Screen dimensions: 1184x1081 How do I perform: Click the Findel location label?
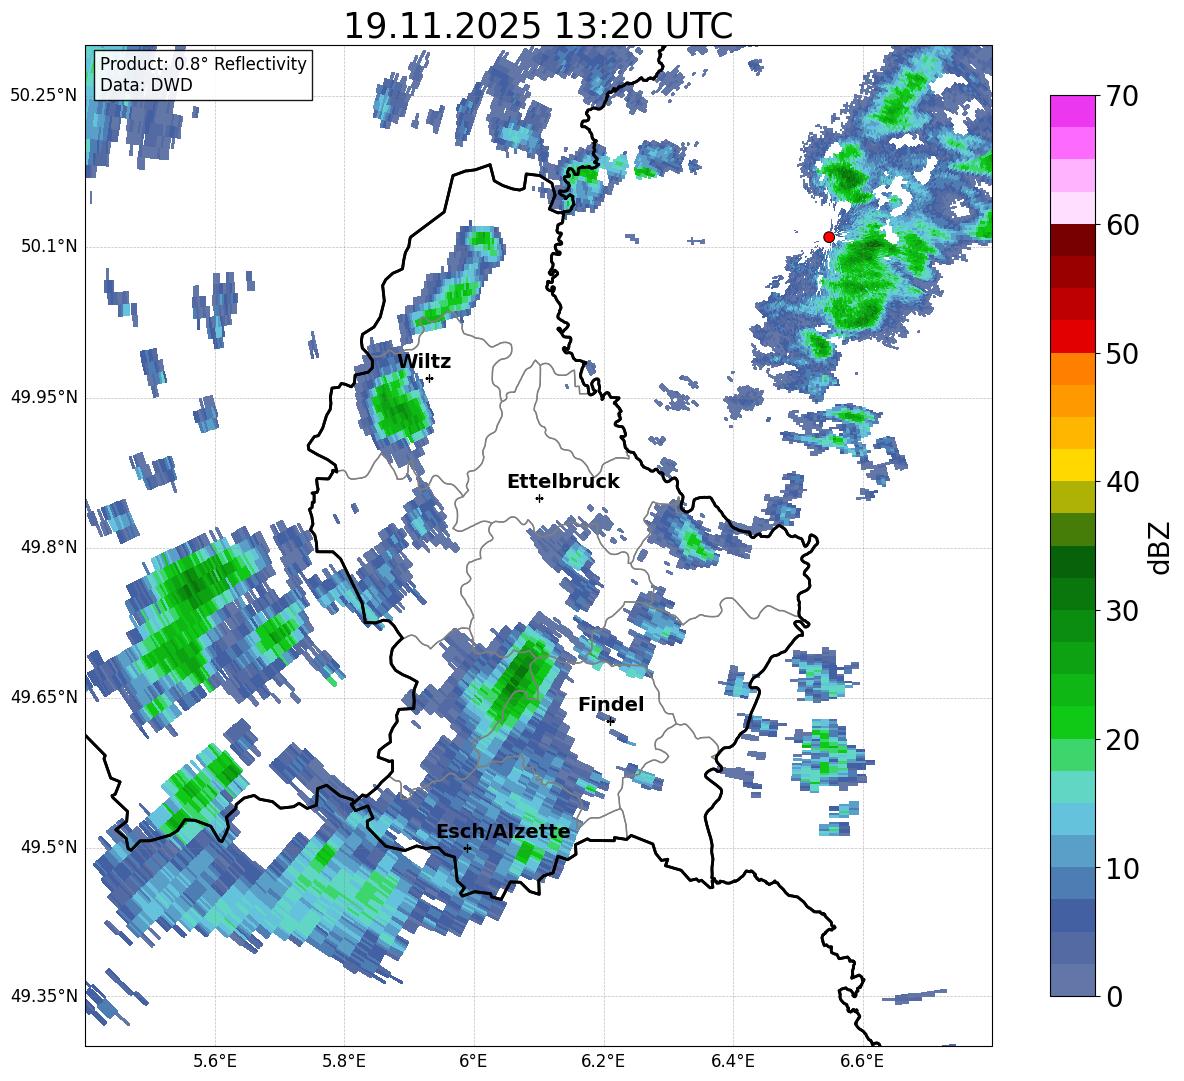pyautogui.click(x=611, y=704)
